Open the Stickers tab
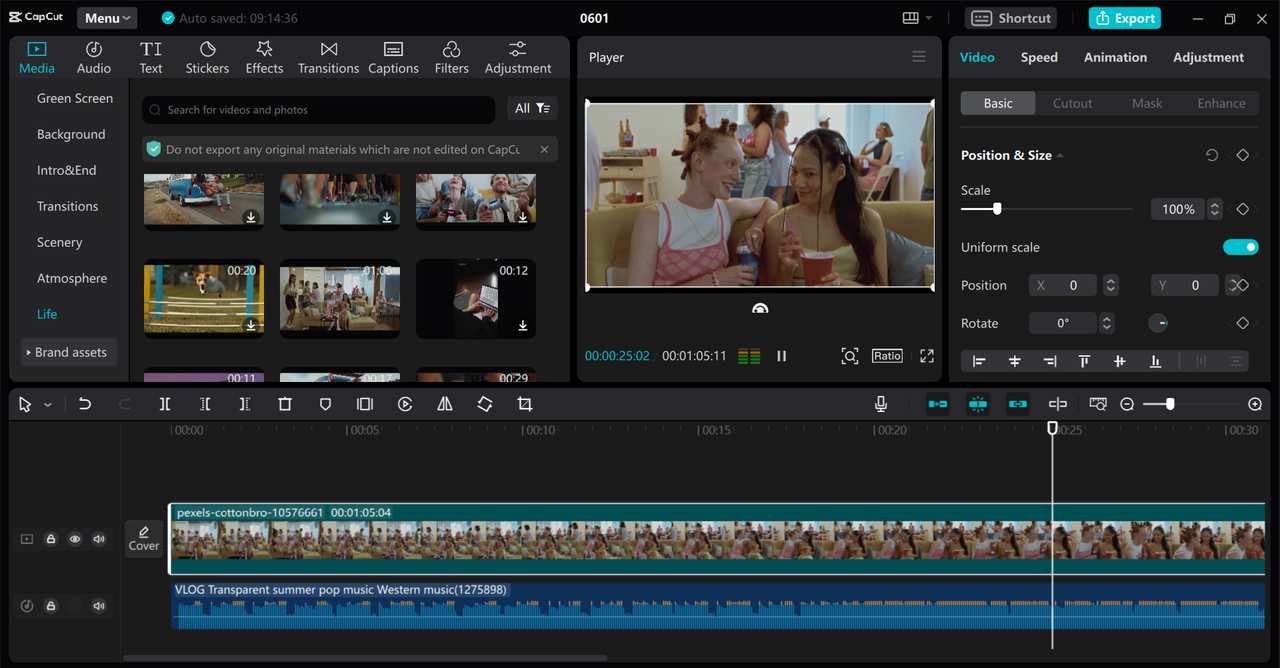1280x668 pixels. click(207, 58)
